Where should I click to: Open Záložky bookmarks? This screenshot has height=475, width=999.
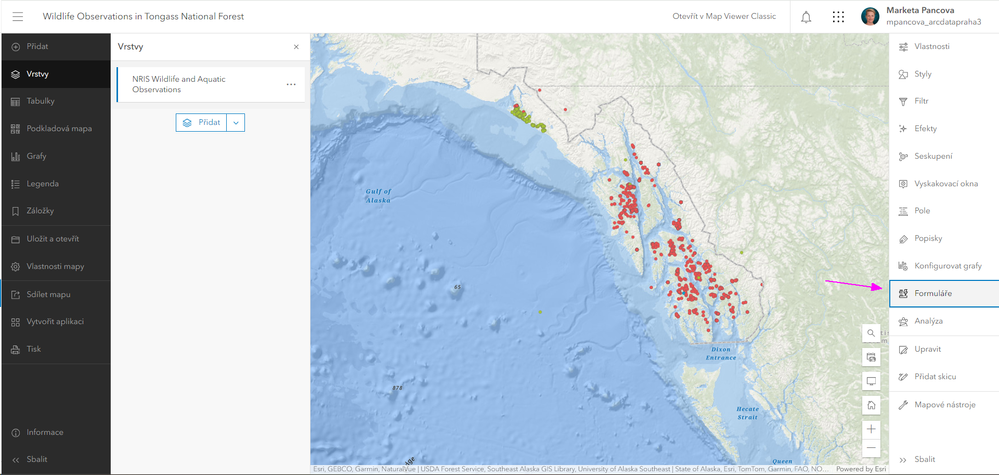55,211
